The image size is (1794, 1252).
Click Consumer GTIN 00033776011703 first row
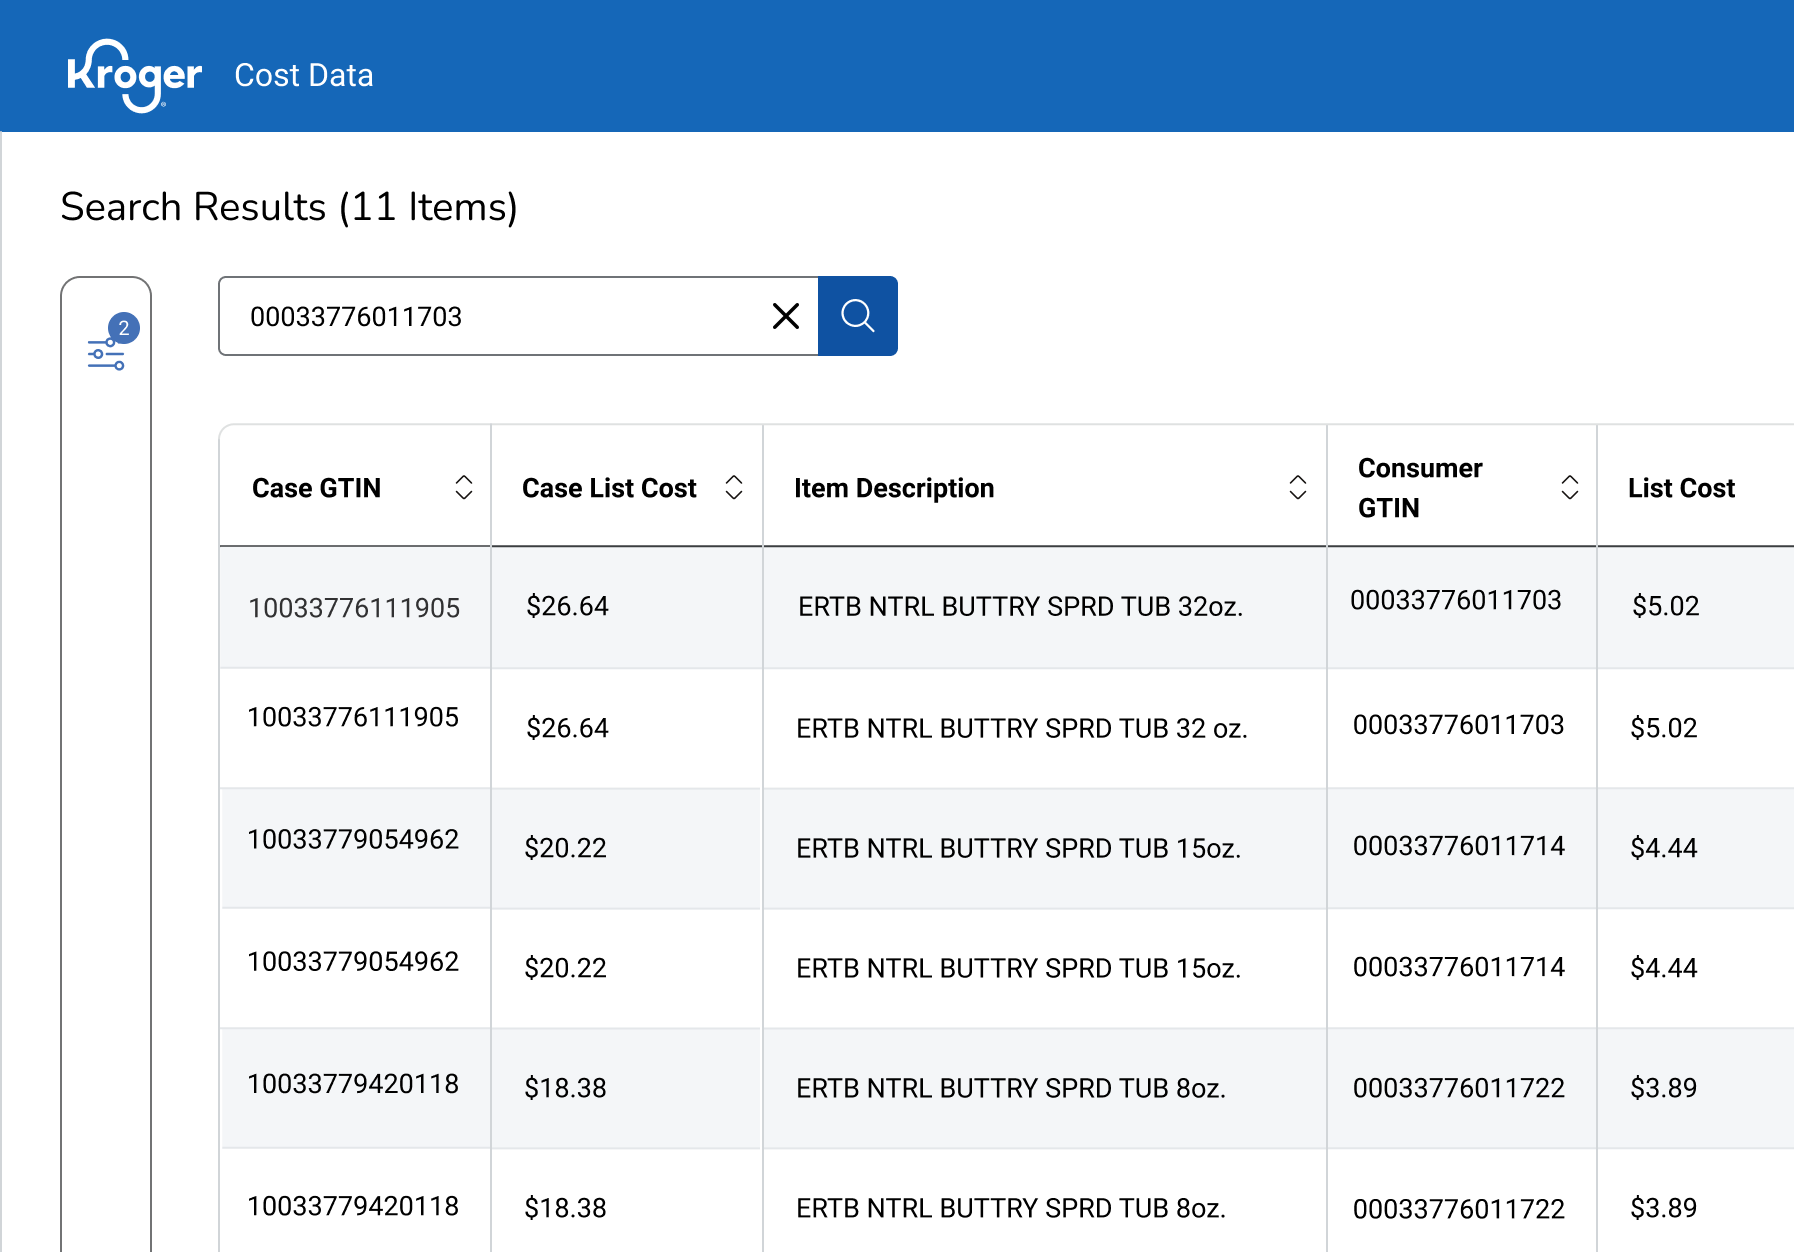tap(1456, 600)
